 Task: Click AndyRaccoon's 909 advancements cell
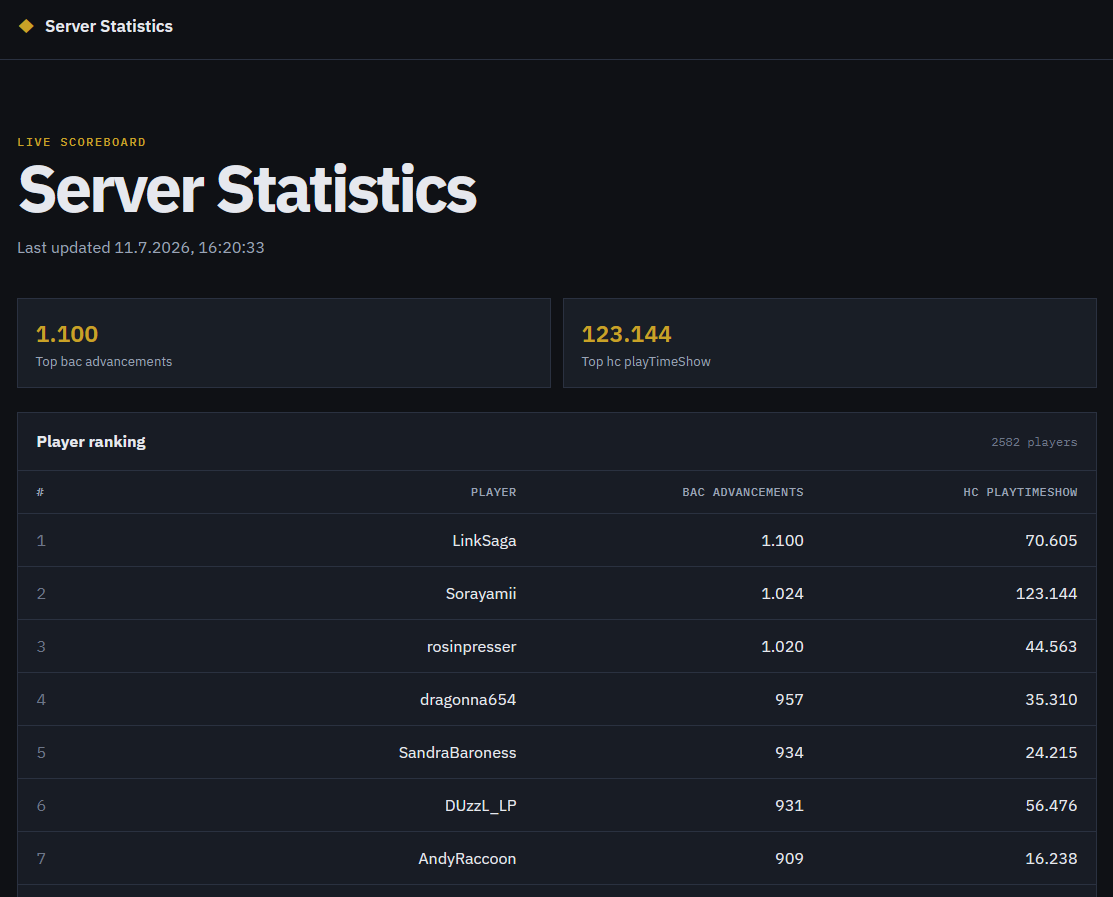click(x=789, y=859)
